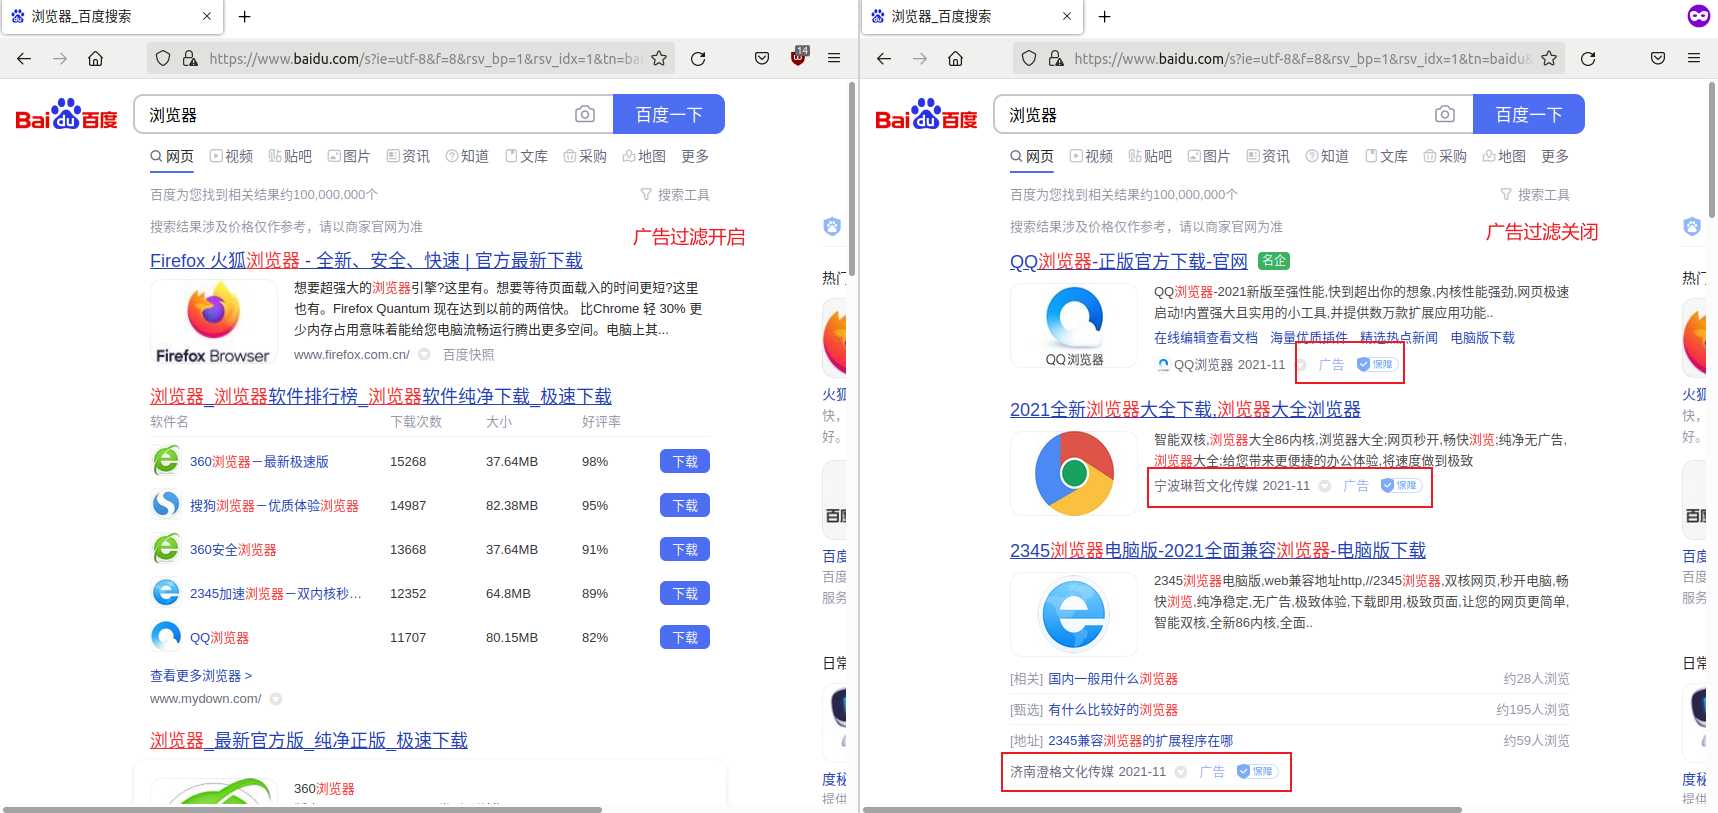Click 百度一下 button in left window
Screen dimensions: 1718x813
point(669,114)
